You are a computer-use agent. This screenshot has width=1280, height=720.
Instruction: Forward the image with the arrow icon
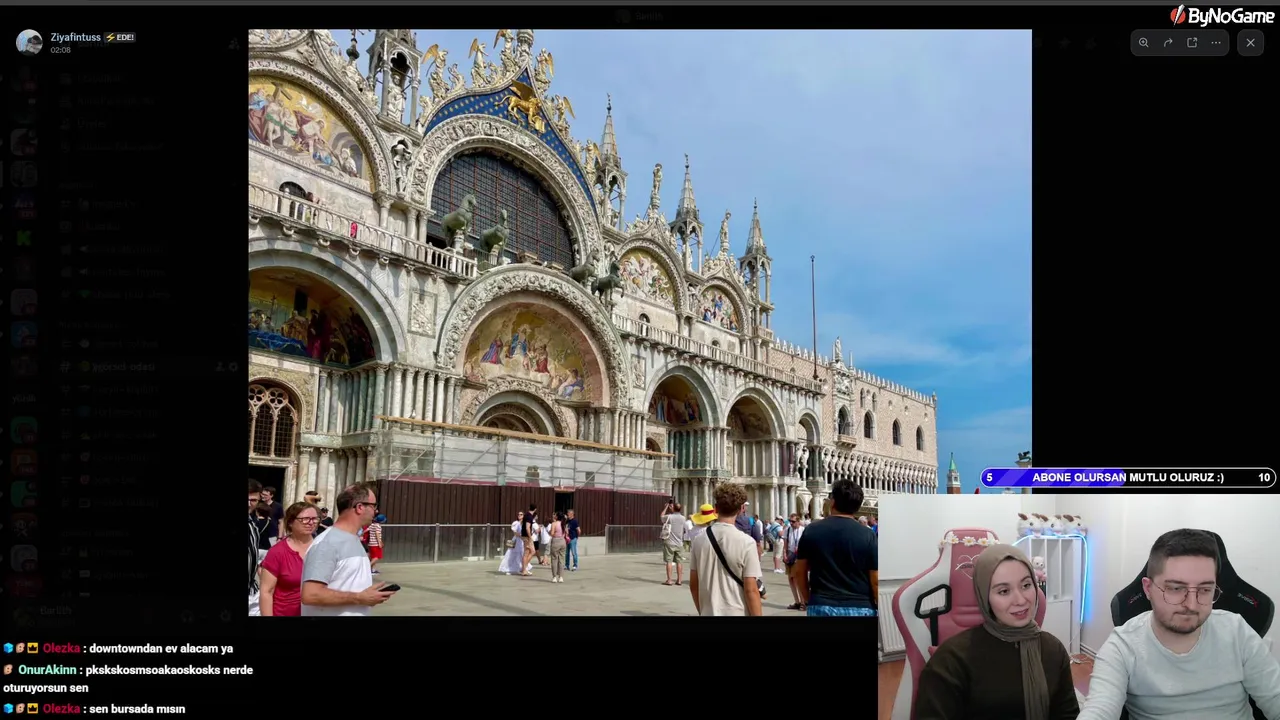tap(1168, 43)
